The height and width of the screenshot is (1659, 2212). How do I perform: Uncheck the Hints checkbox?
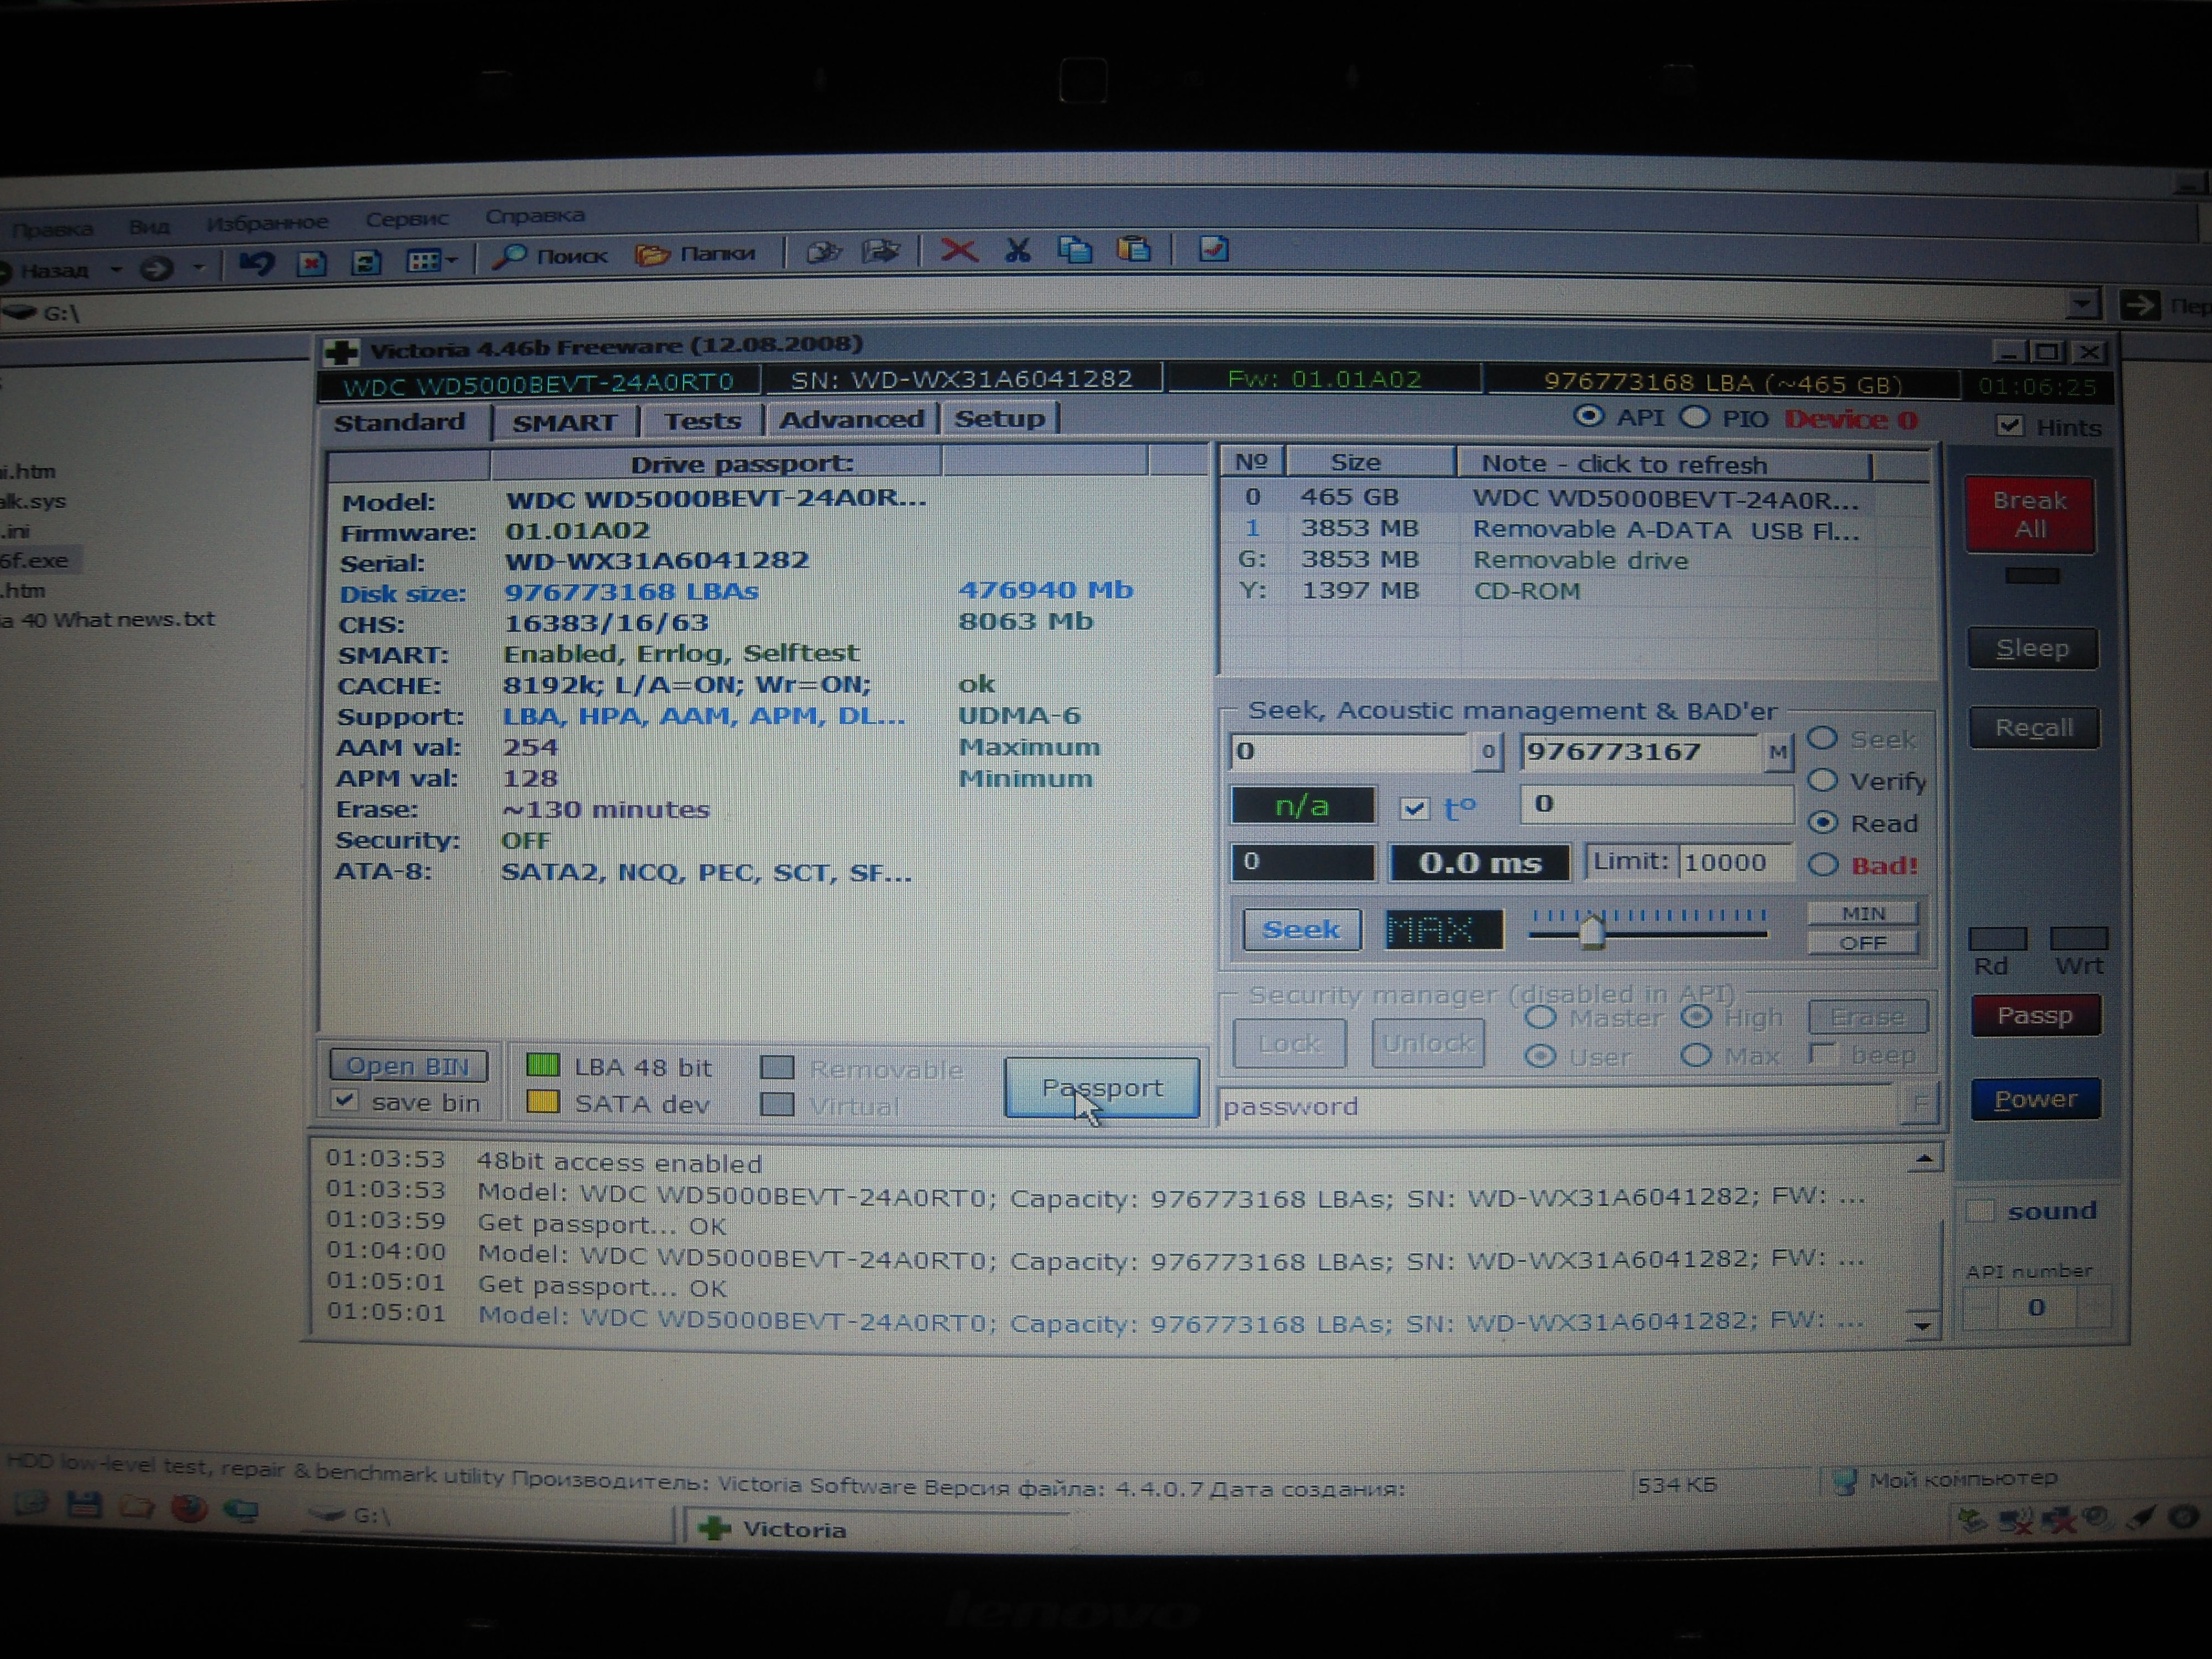tap(2009, 426)
